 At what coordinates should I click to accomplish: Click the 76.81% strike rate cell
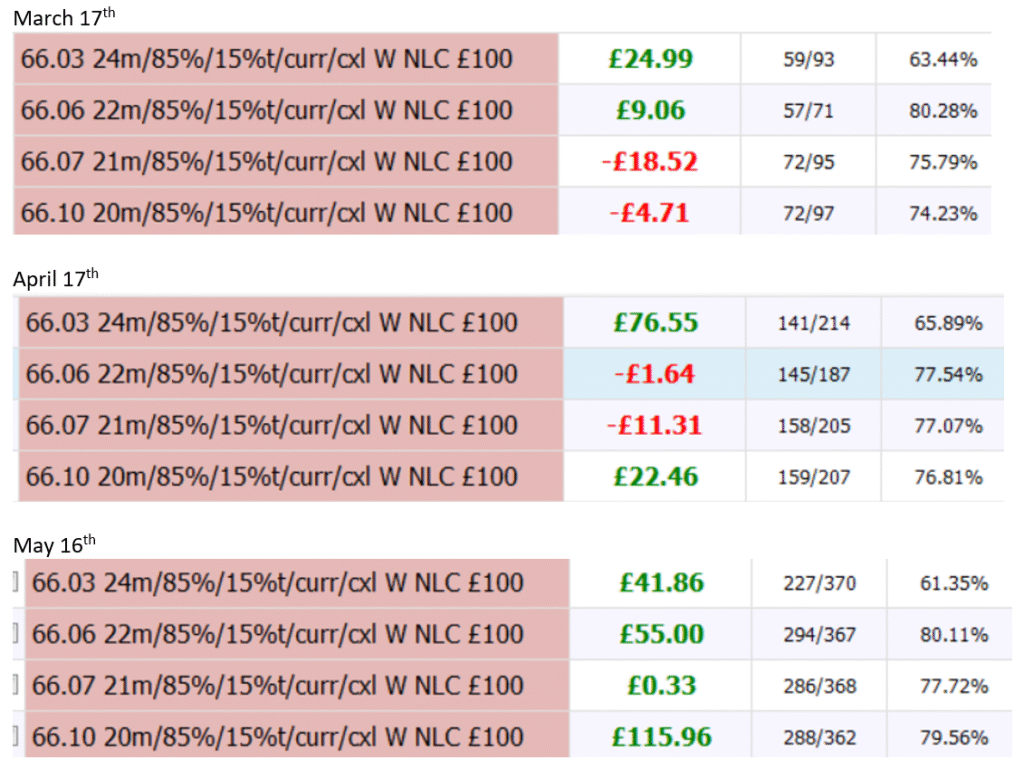(x=947, y=477)
